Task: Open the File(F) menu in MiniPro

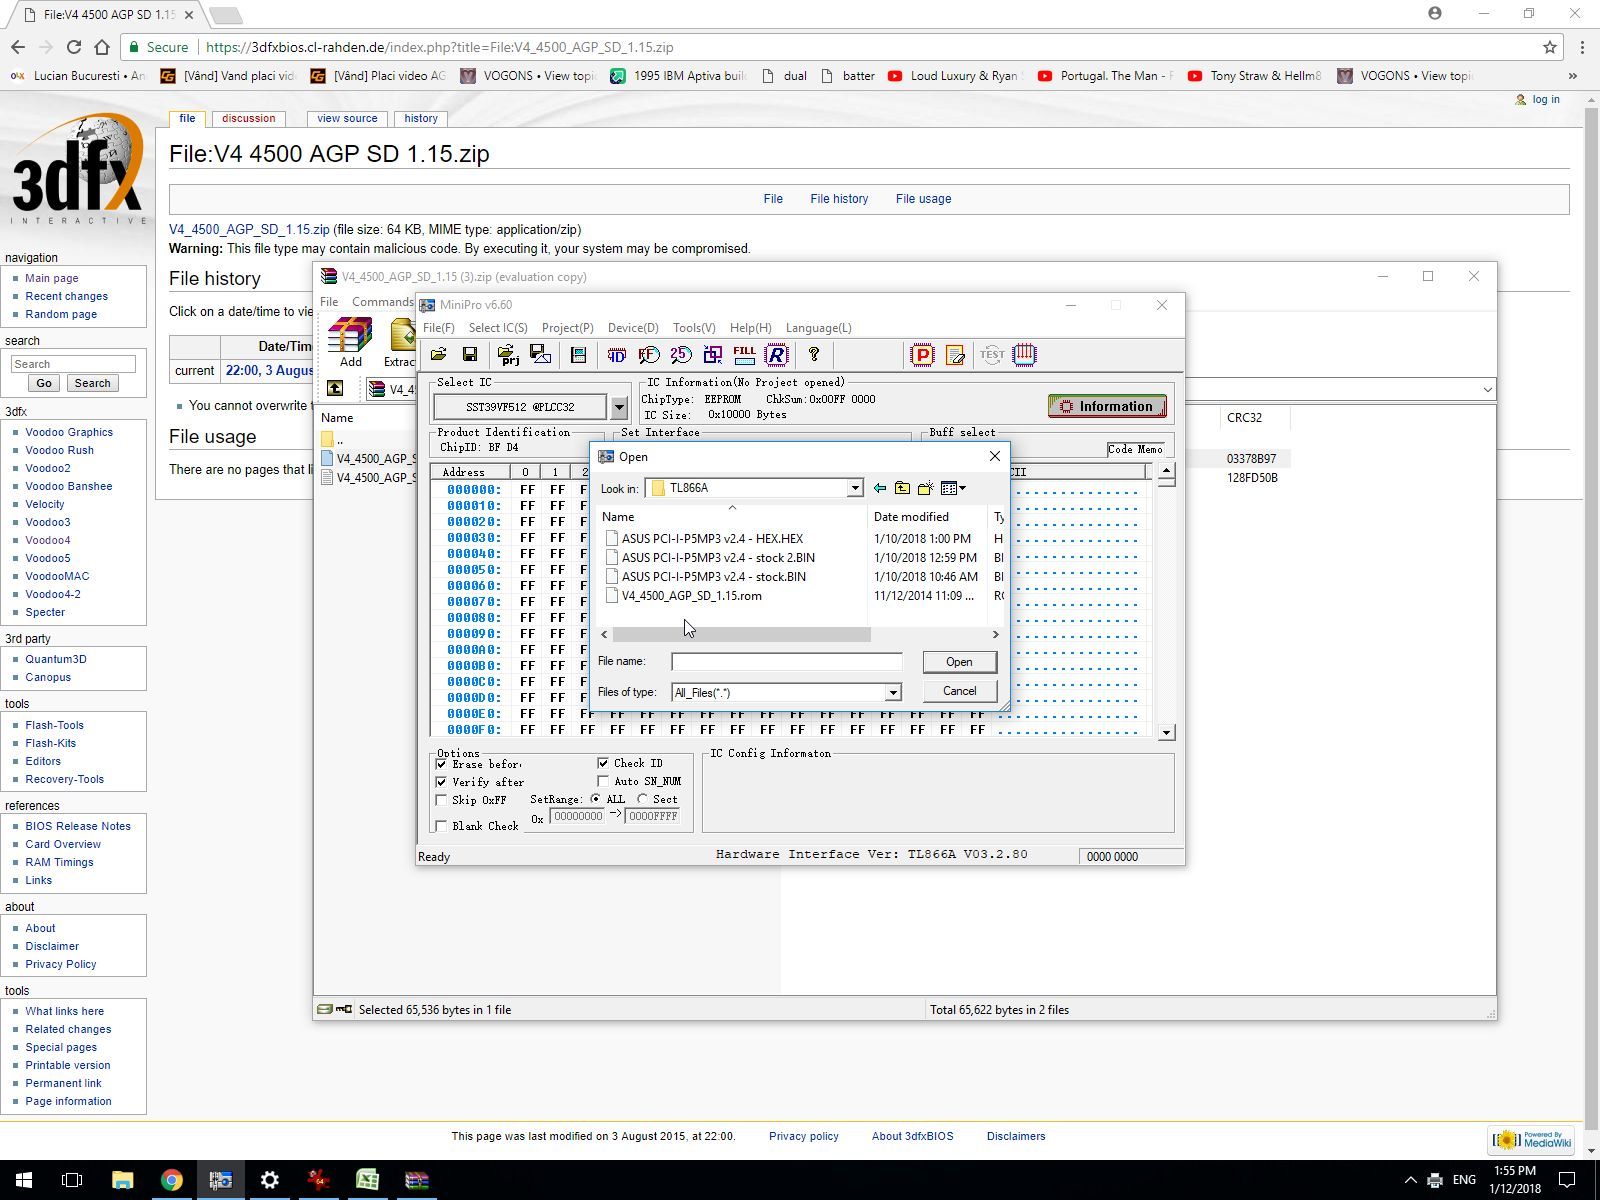Action: [x=438, y=328]
